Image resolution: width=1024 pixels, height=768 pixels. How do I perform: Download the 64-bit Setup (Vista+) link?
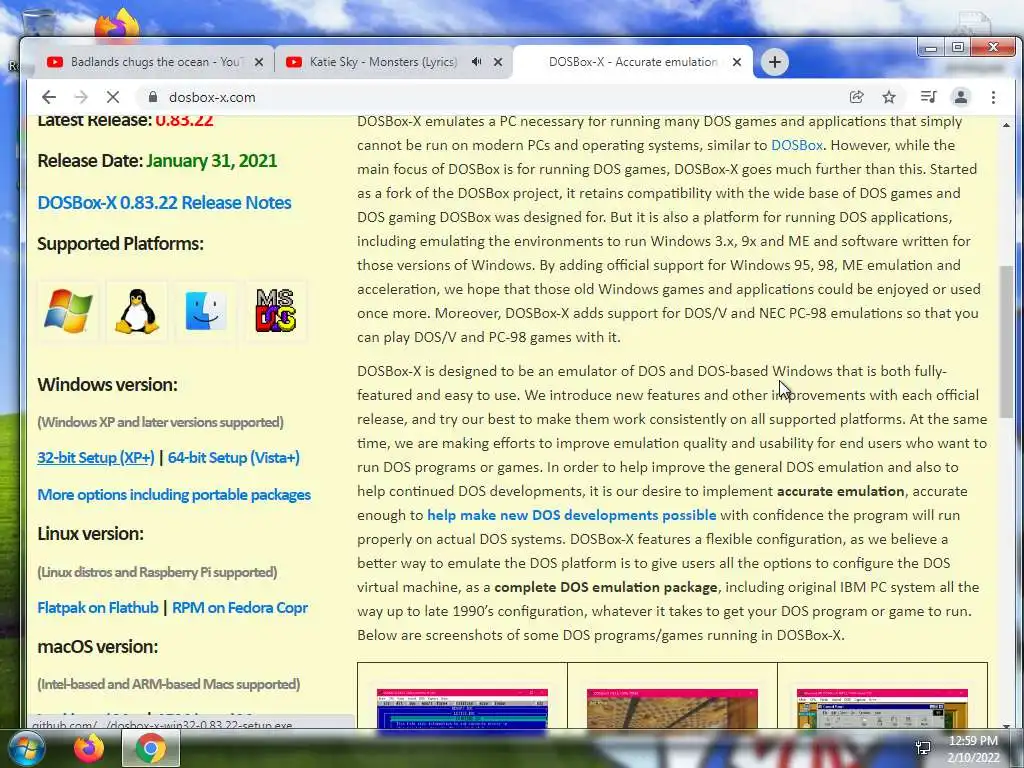click(234, 458)
